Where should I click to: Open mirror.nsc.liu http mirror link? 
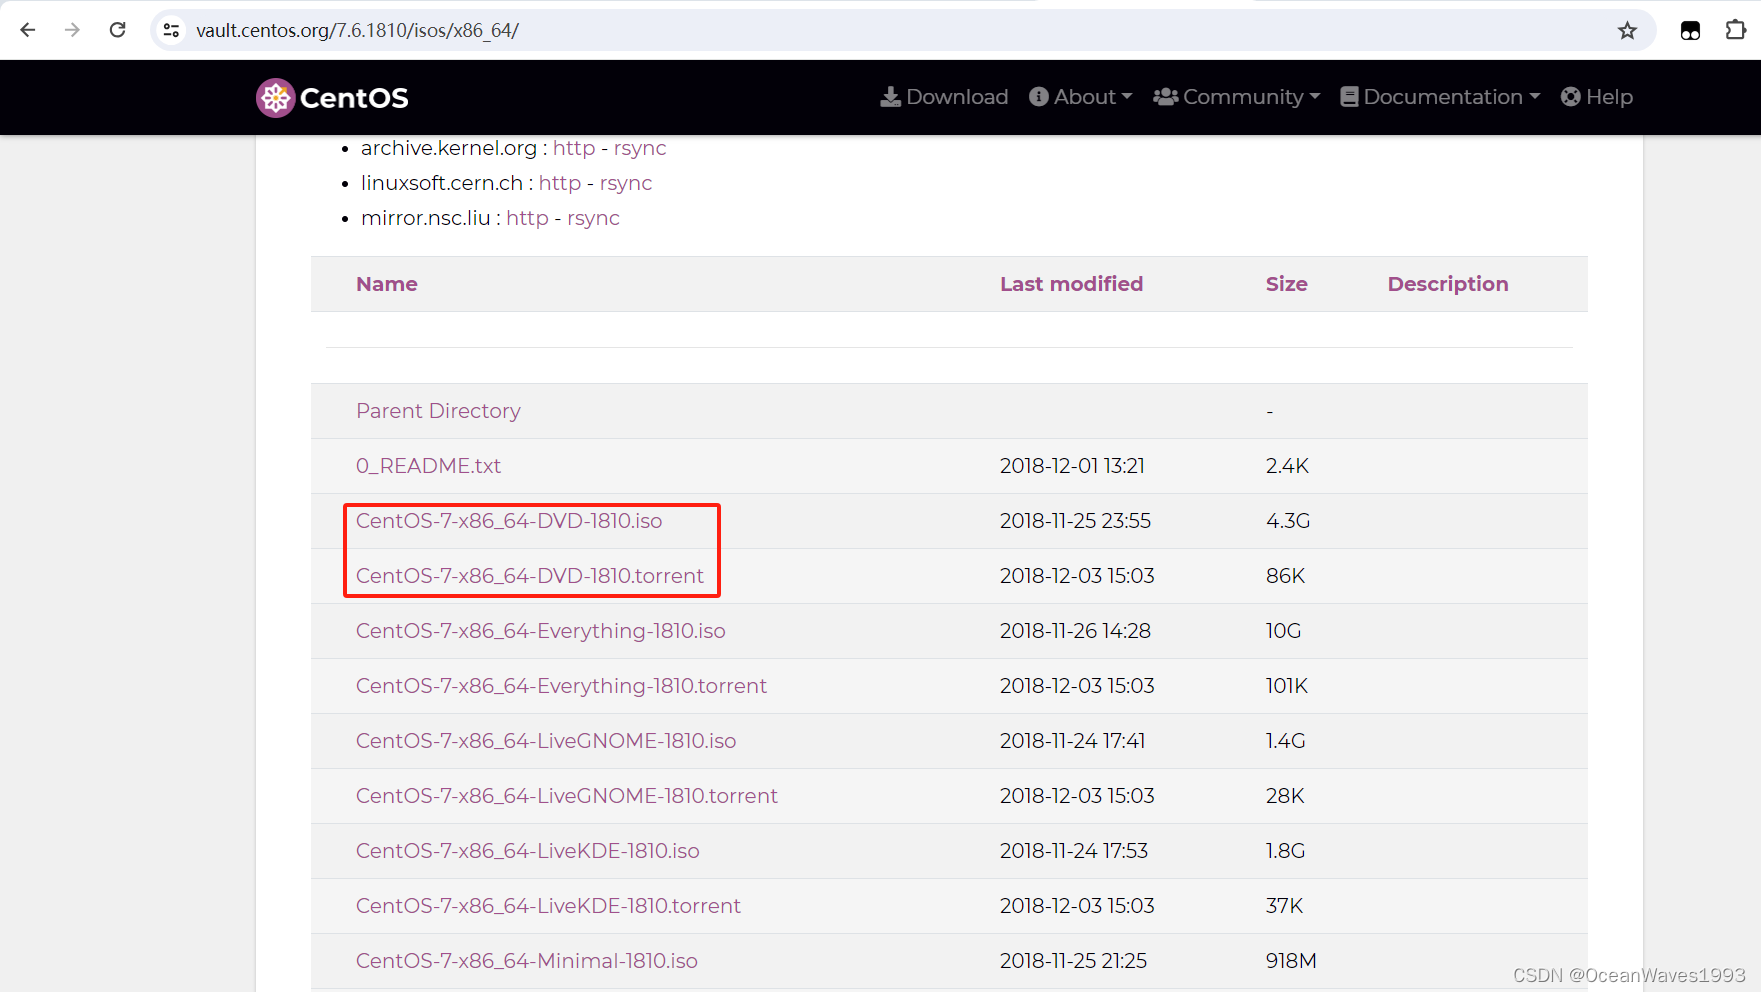[527, 218]
